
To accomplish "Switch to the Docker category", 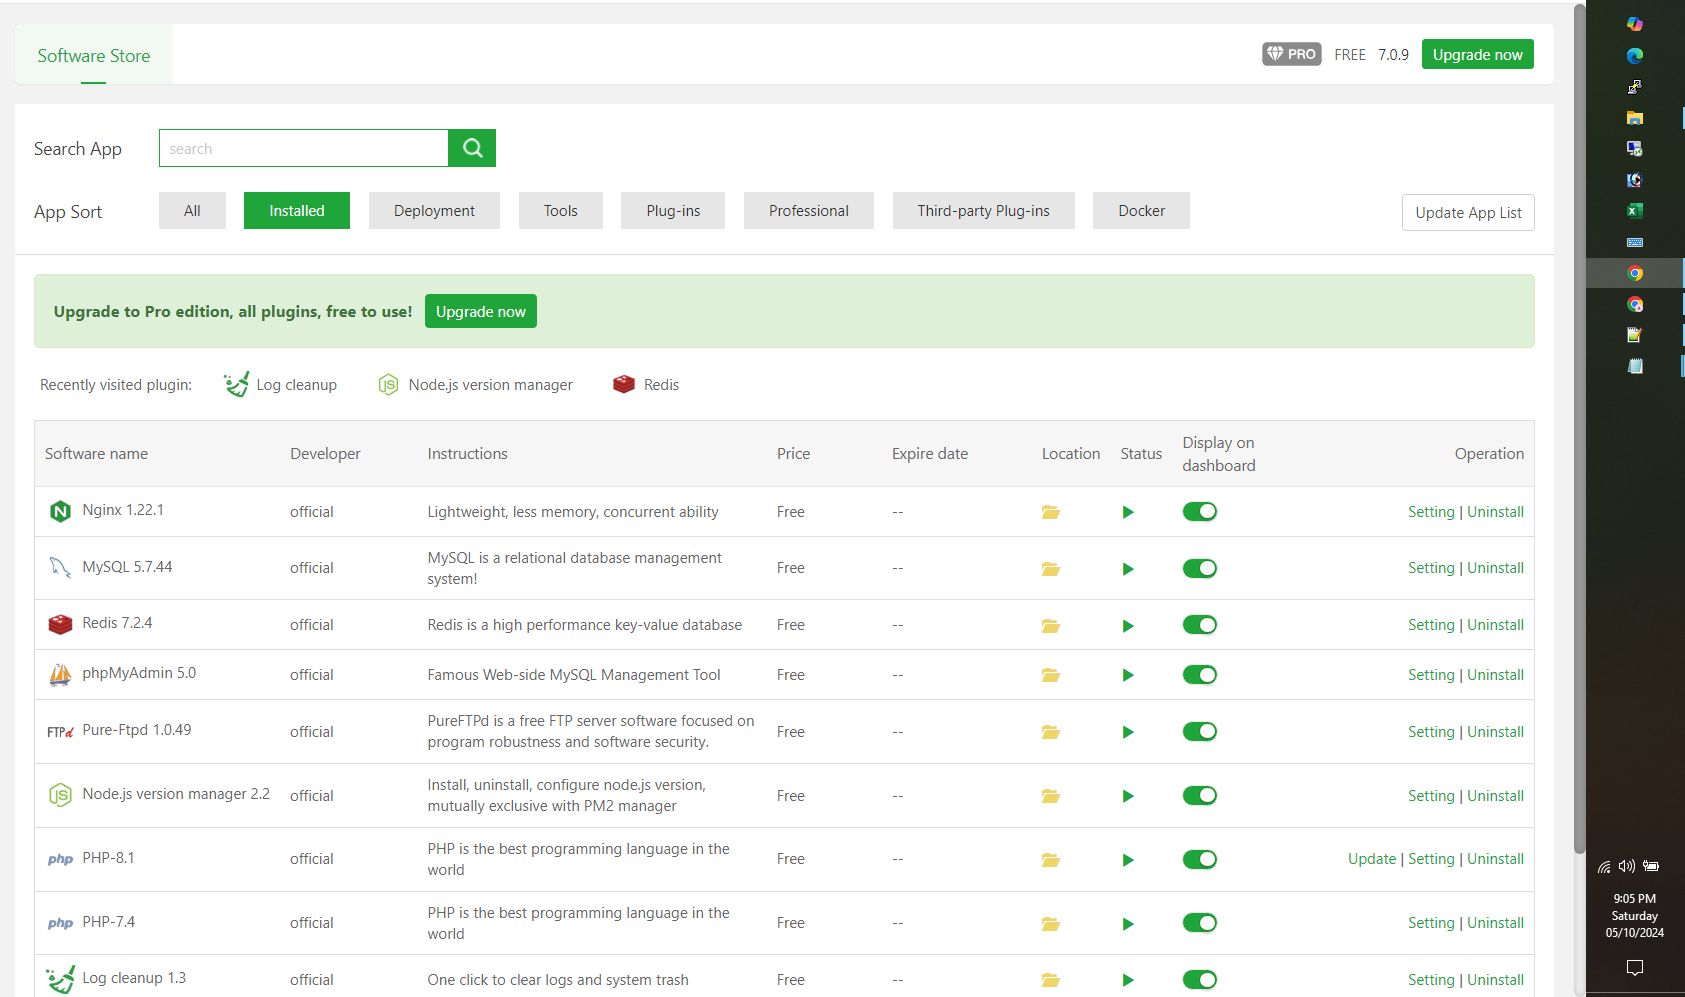I will coord(1141,210).
